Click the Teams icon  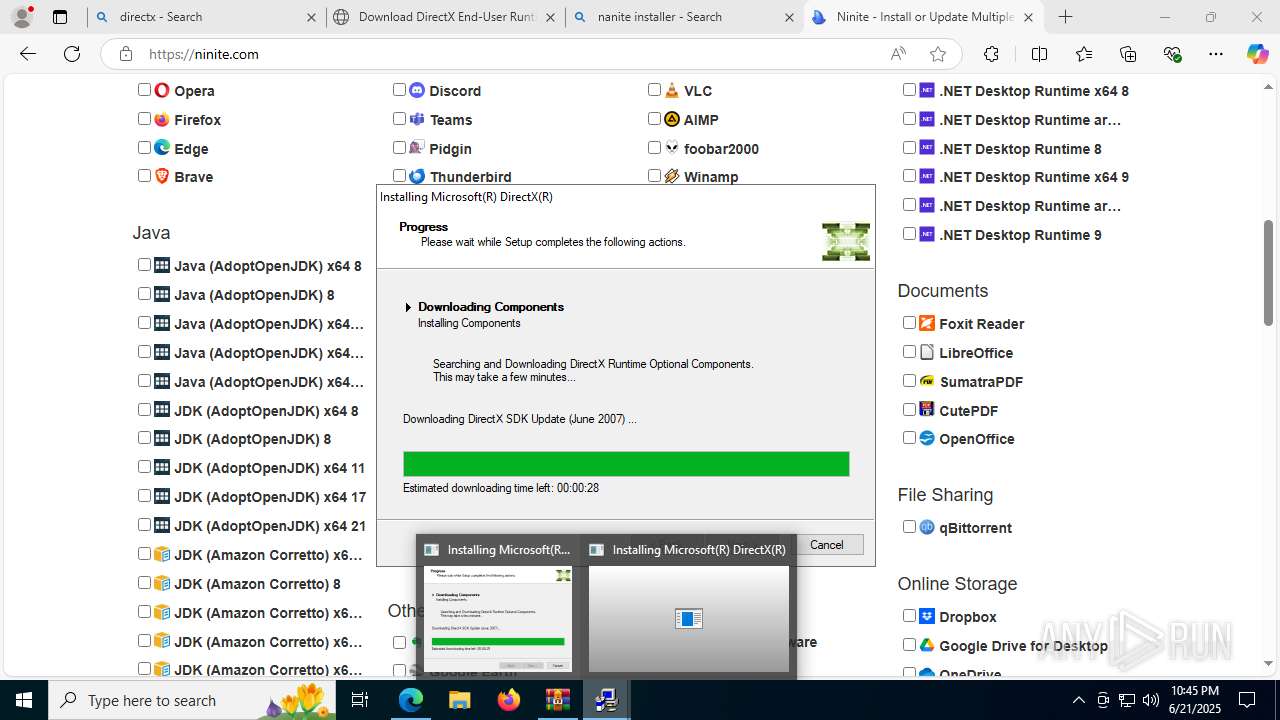(417, 119)
